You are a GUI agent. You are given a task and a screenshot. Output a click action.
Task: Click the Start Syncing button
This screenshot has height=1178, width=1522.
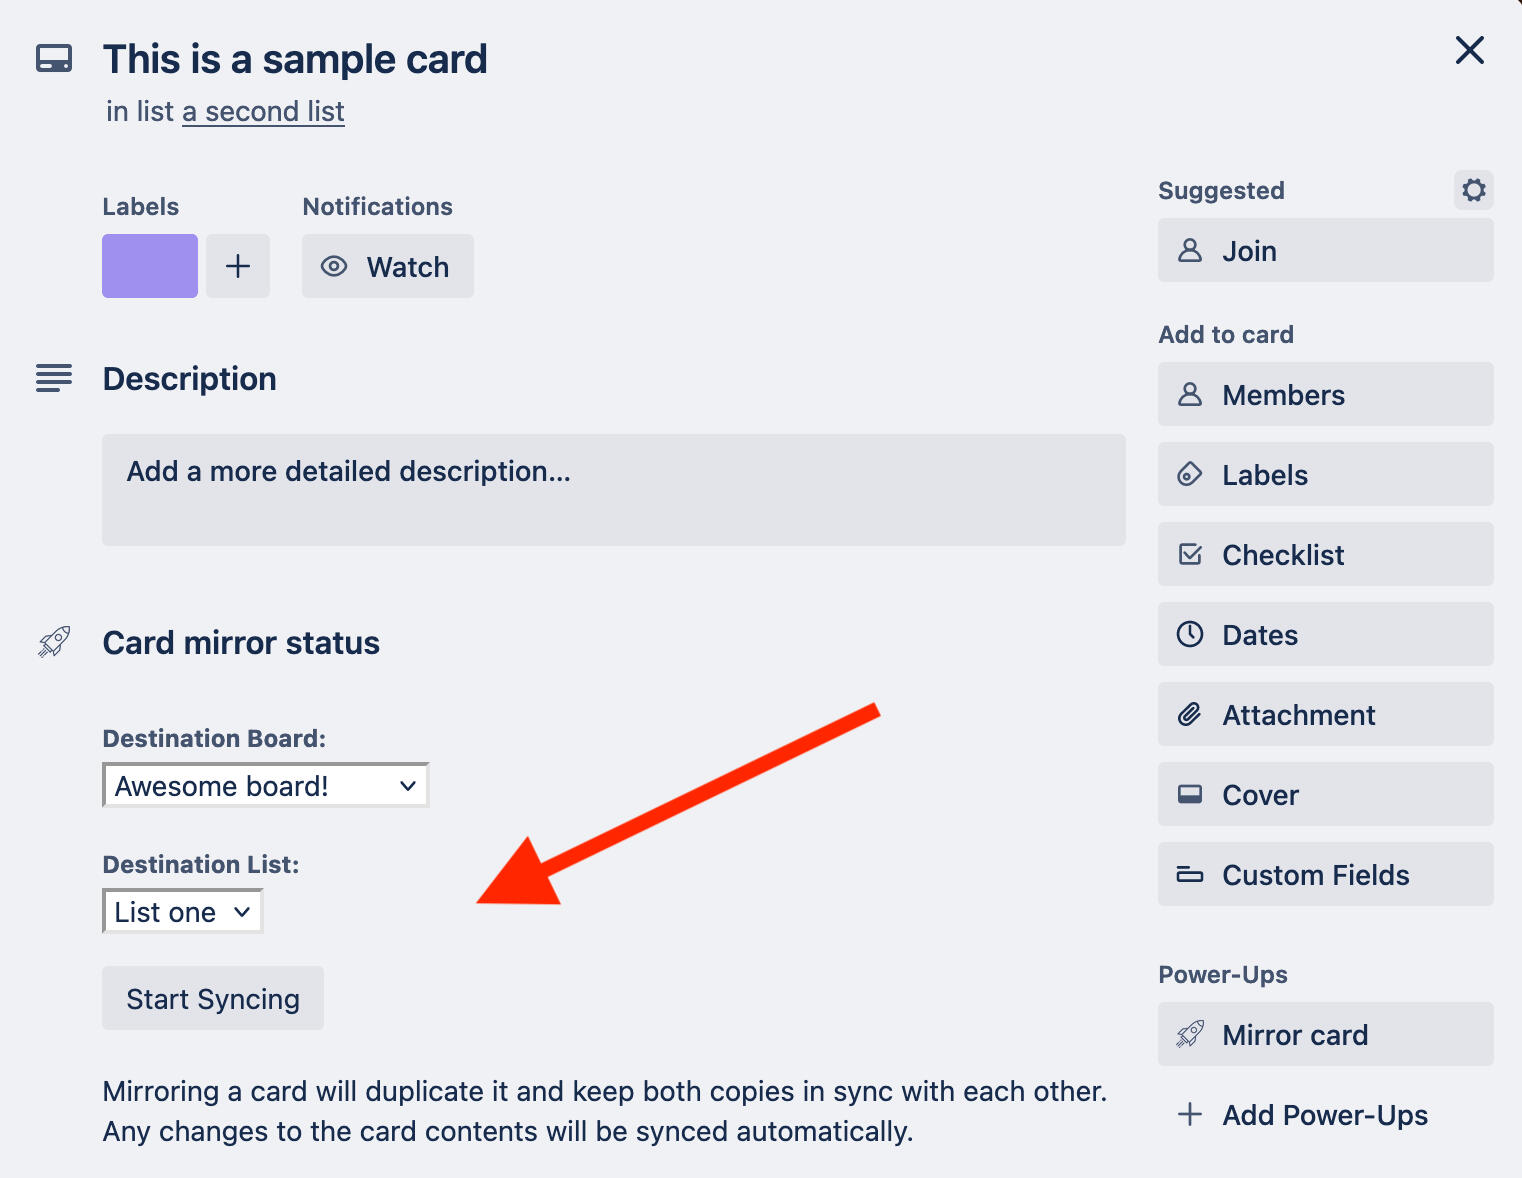(x=213, y=998)
